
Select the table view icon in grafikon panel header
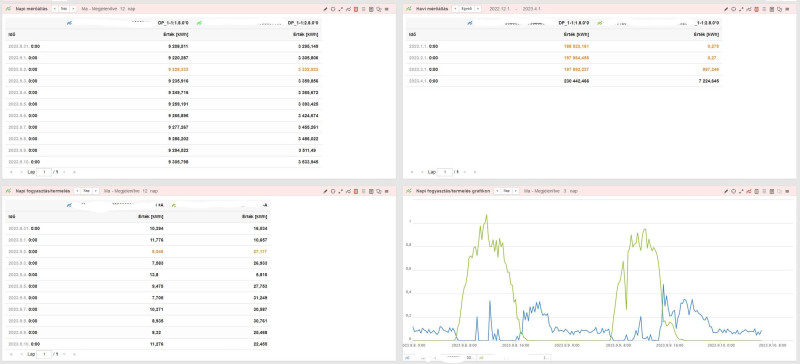tap(757, 191)
